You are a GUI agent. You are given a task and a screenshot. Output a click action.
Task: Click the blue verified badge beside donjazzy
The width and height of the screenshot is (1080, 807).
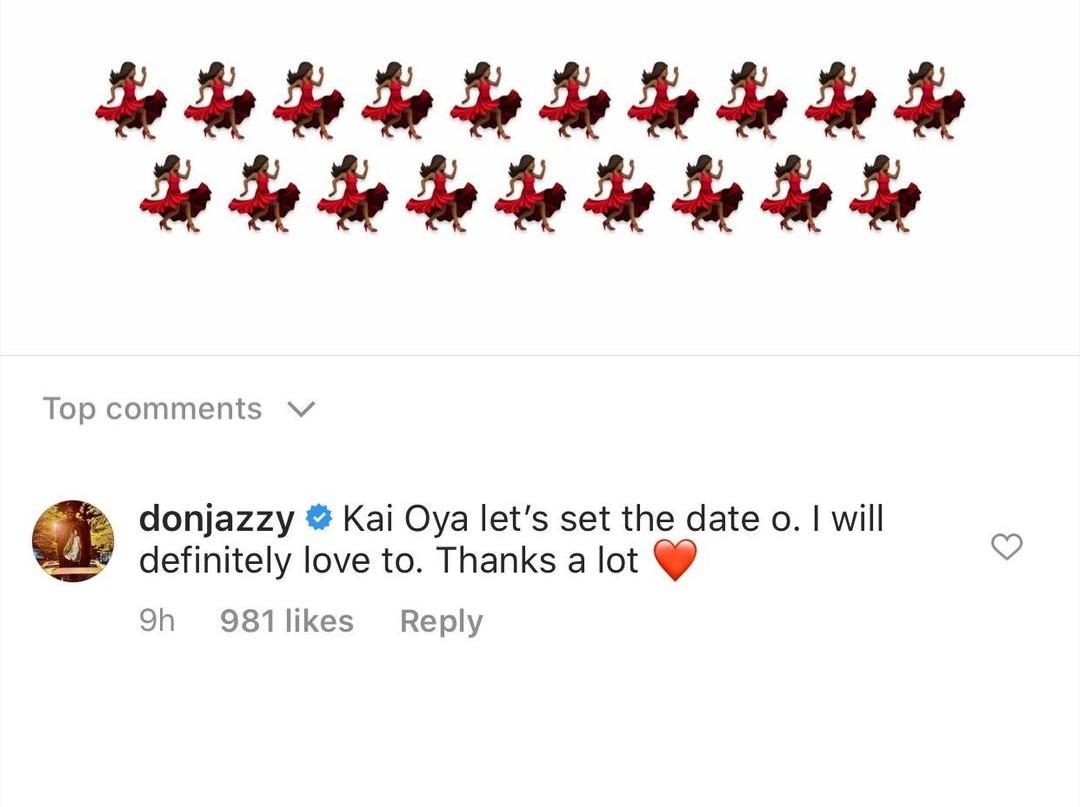point(318,519)
